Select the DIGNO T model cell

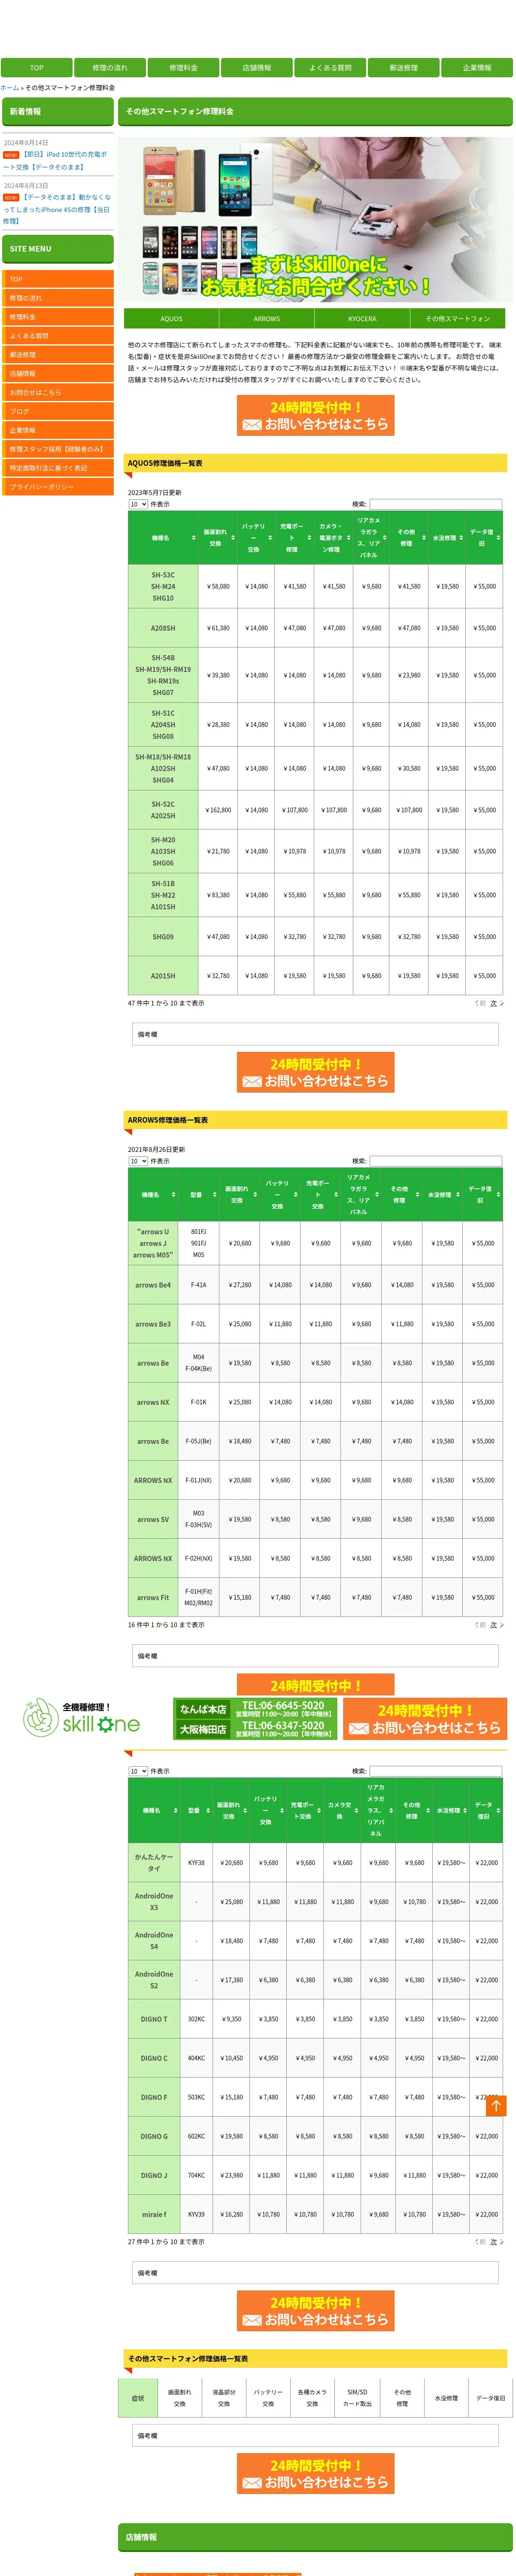(154, 2019)
